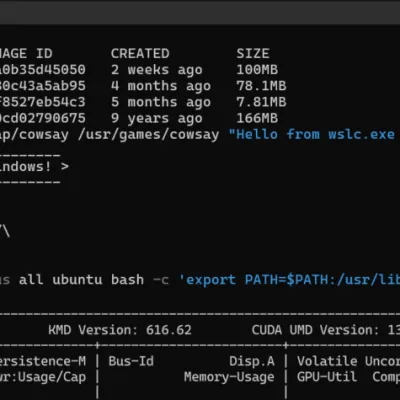Click the /usr/games/cowsay path
400x400 pixels.
point(148,135)
